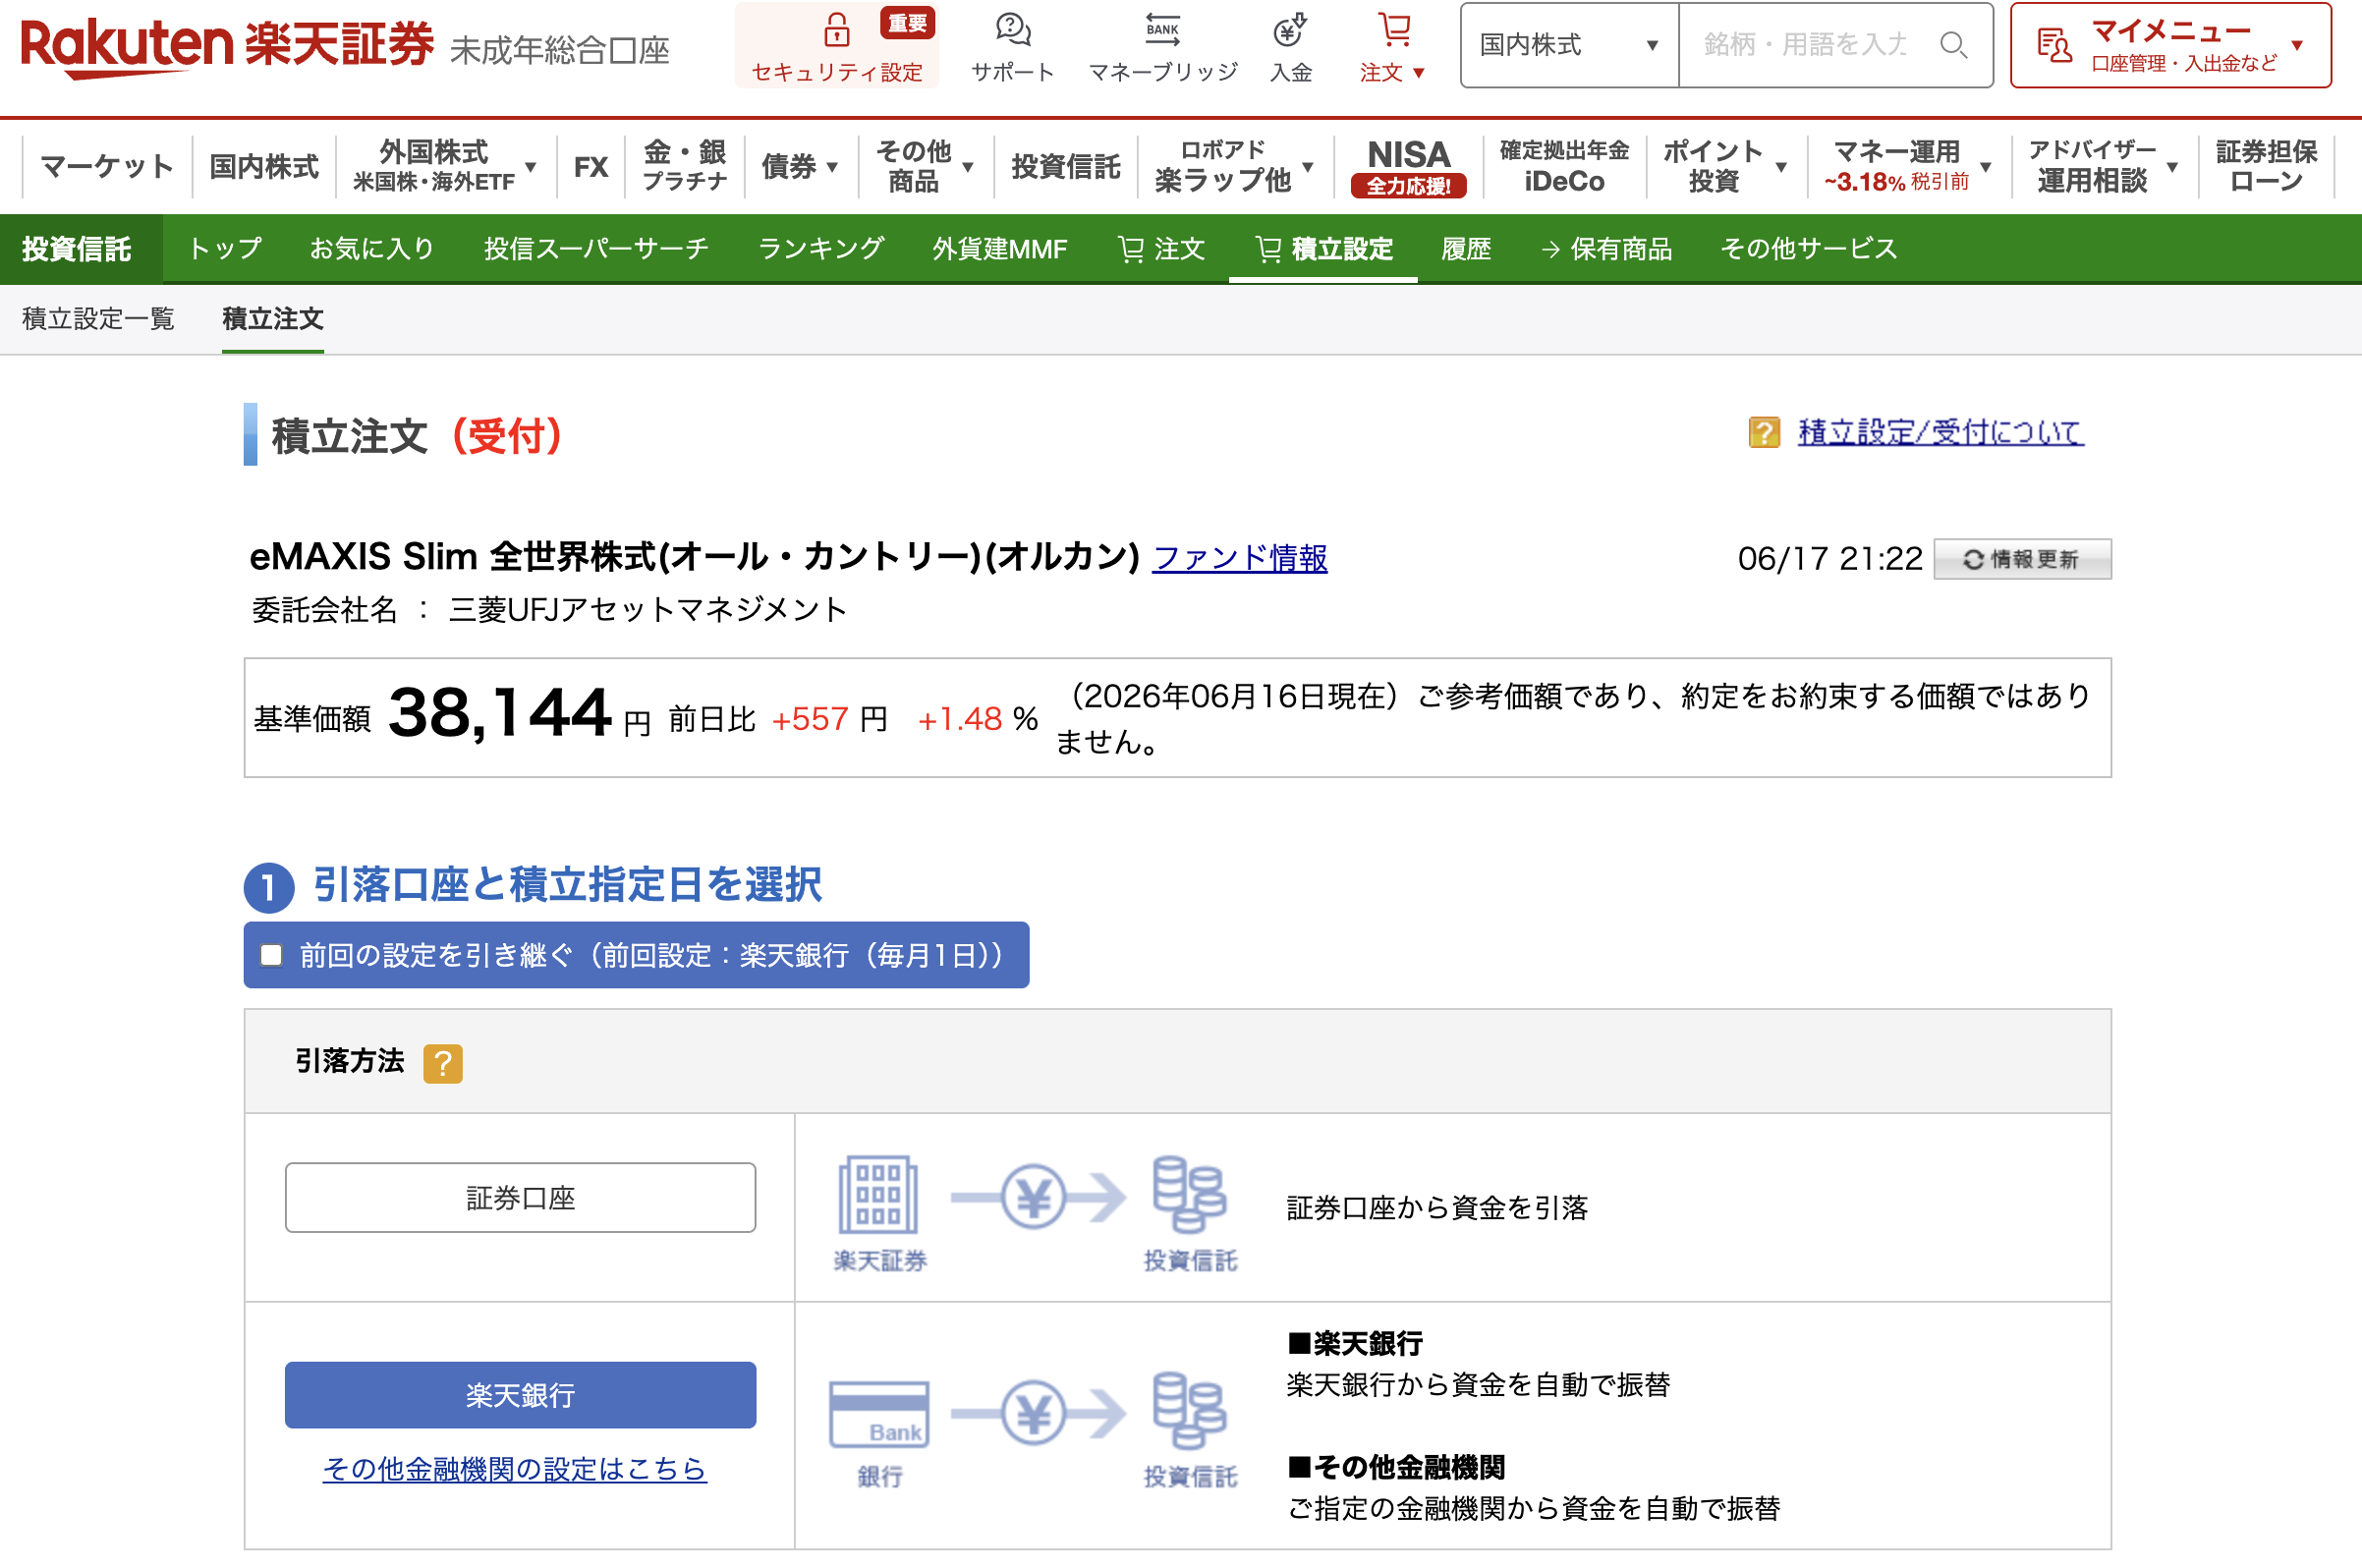The image size is (2362, 1568).
Task: Click the deposit (入金) coin icon
Action: (x=1290, y=30)
